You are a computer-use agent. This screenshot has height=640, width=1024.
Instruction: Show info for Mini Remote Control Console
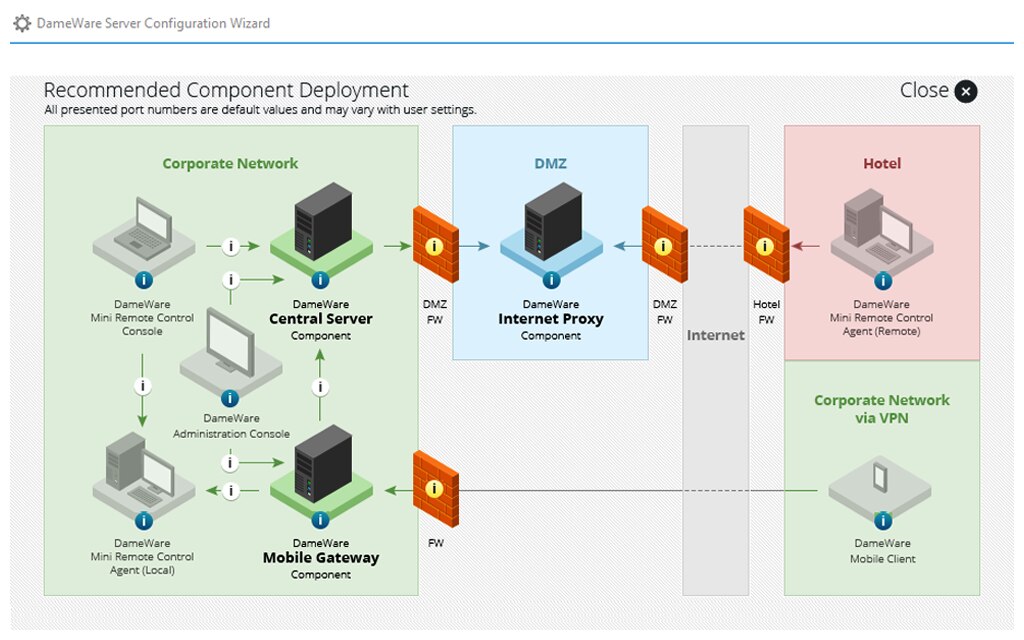tap(144, 280)
